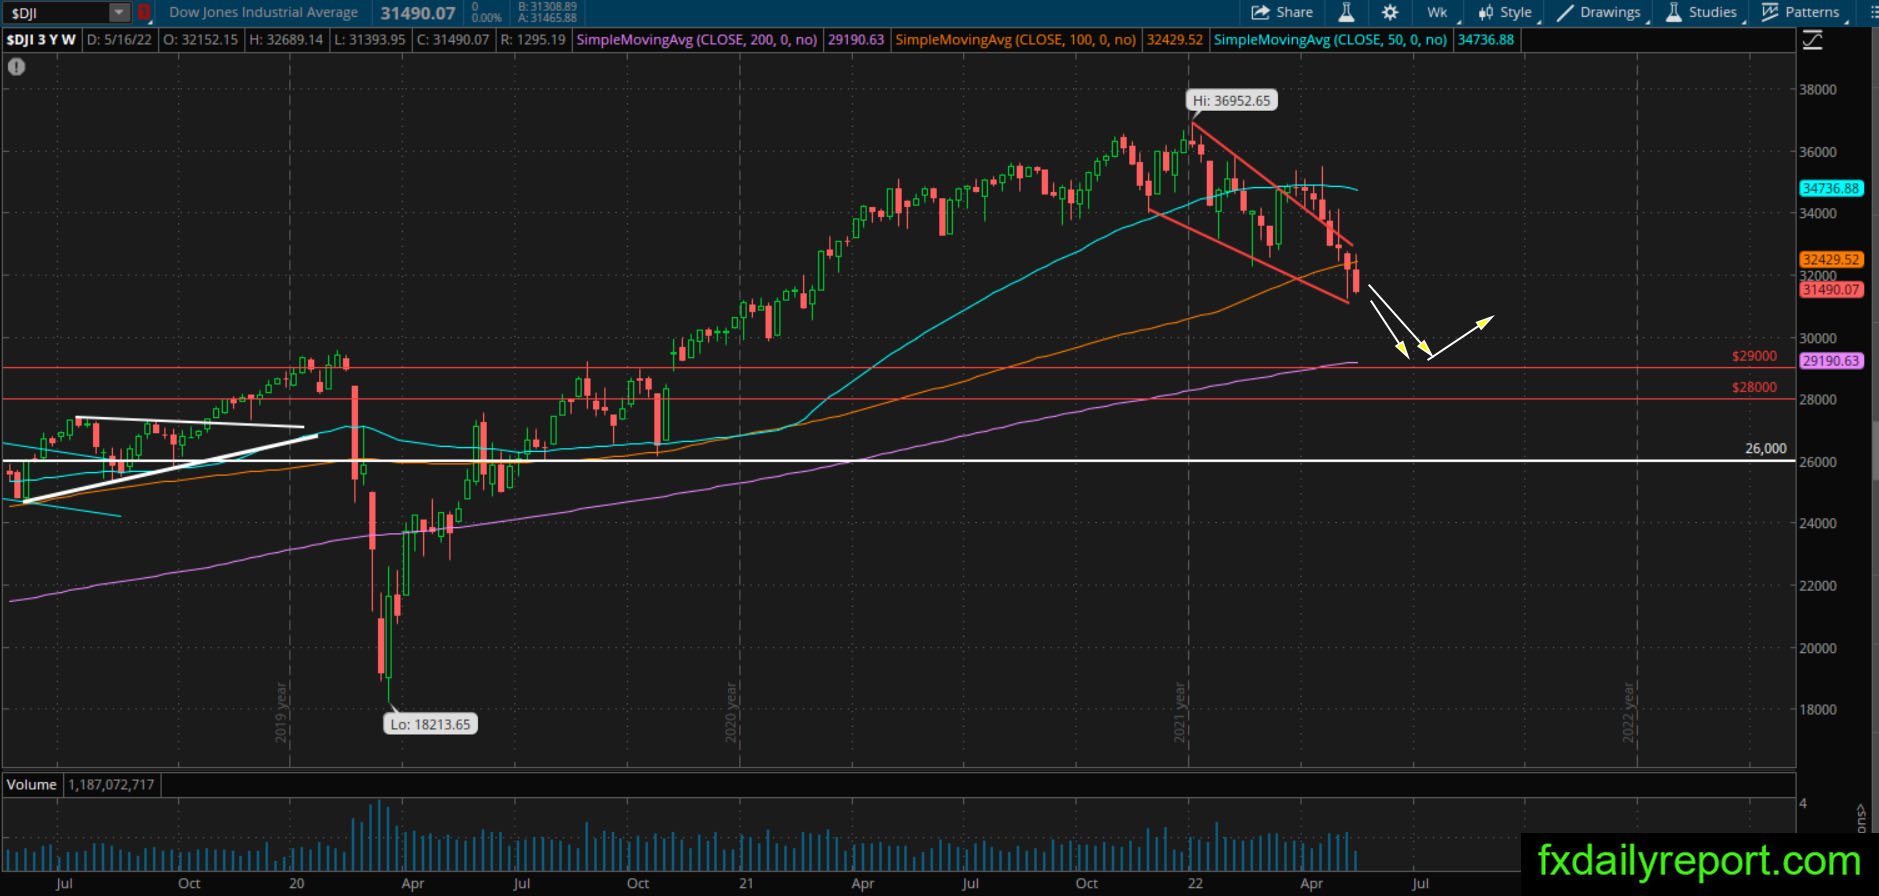Open the Style dropdown
The width and height of the screenshot is (1879, 896).
click(1506, 12)
